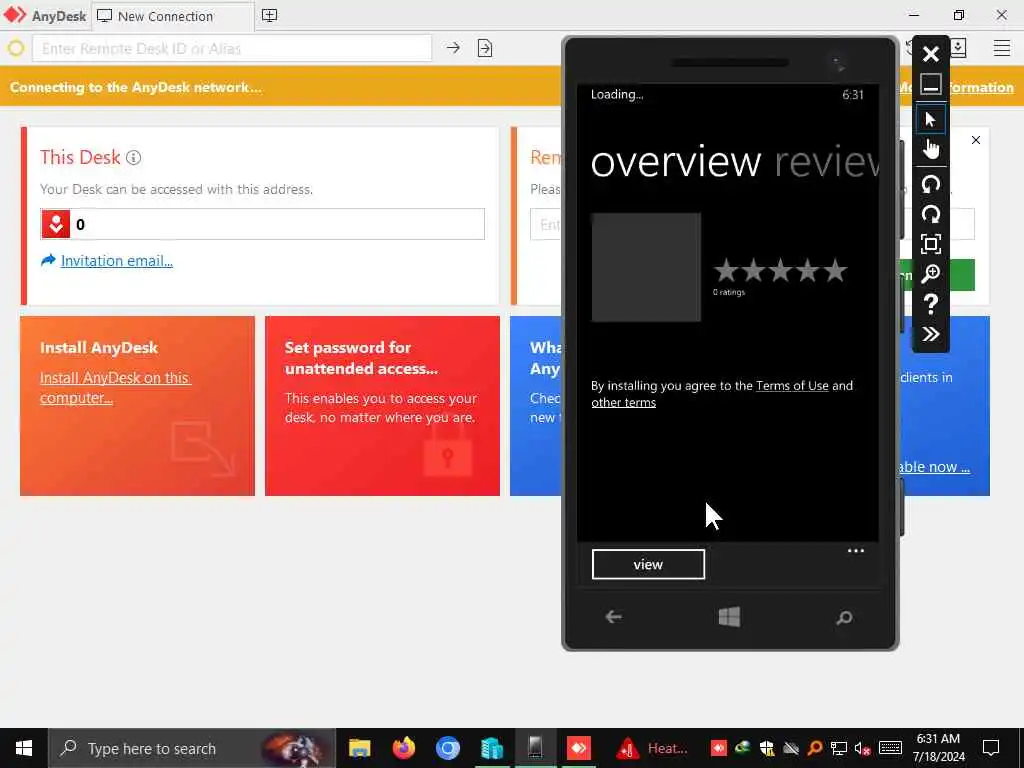Dismiss the Remote Desk panel with its X

976,140
